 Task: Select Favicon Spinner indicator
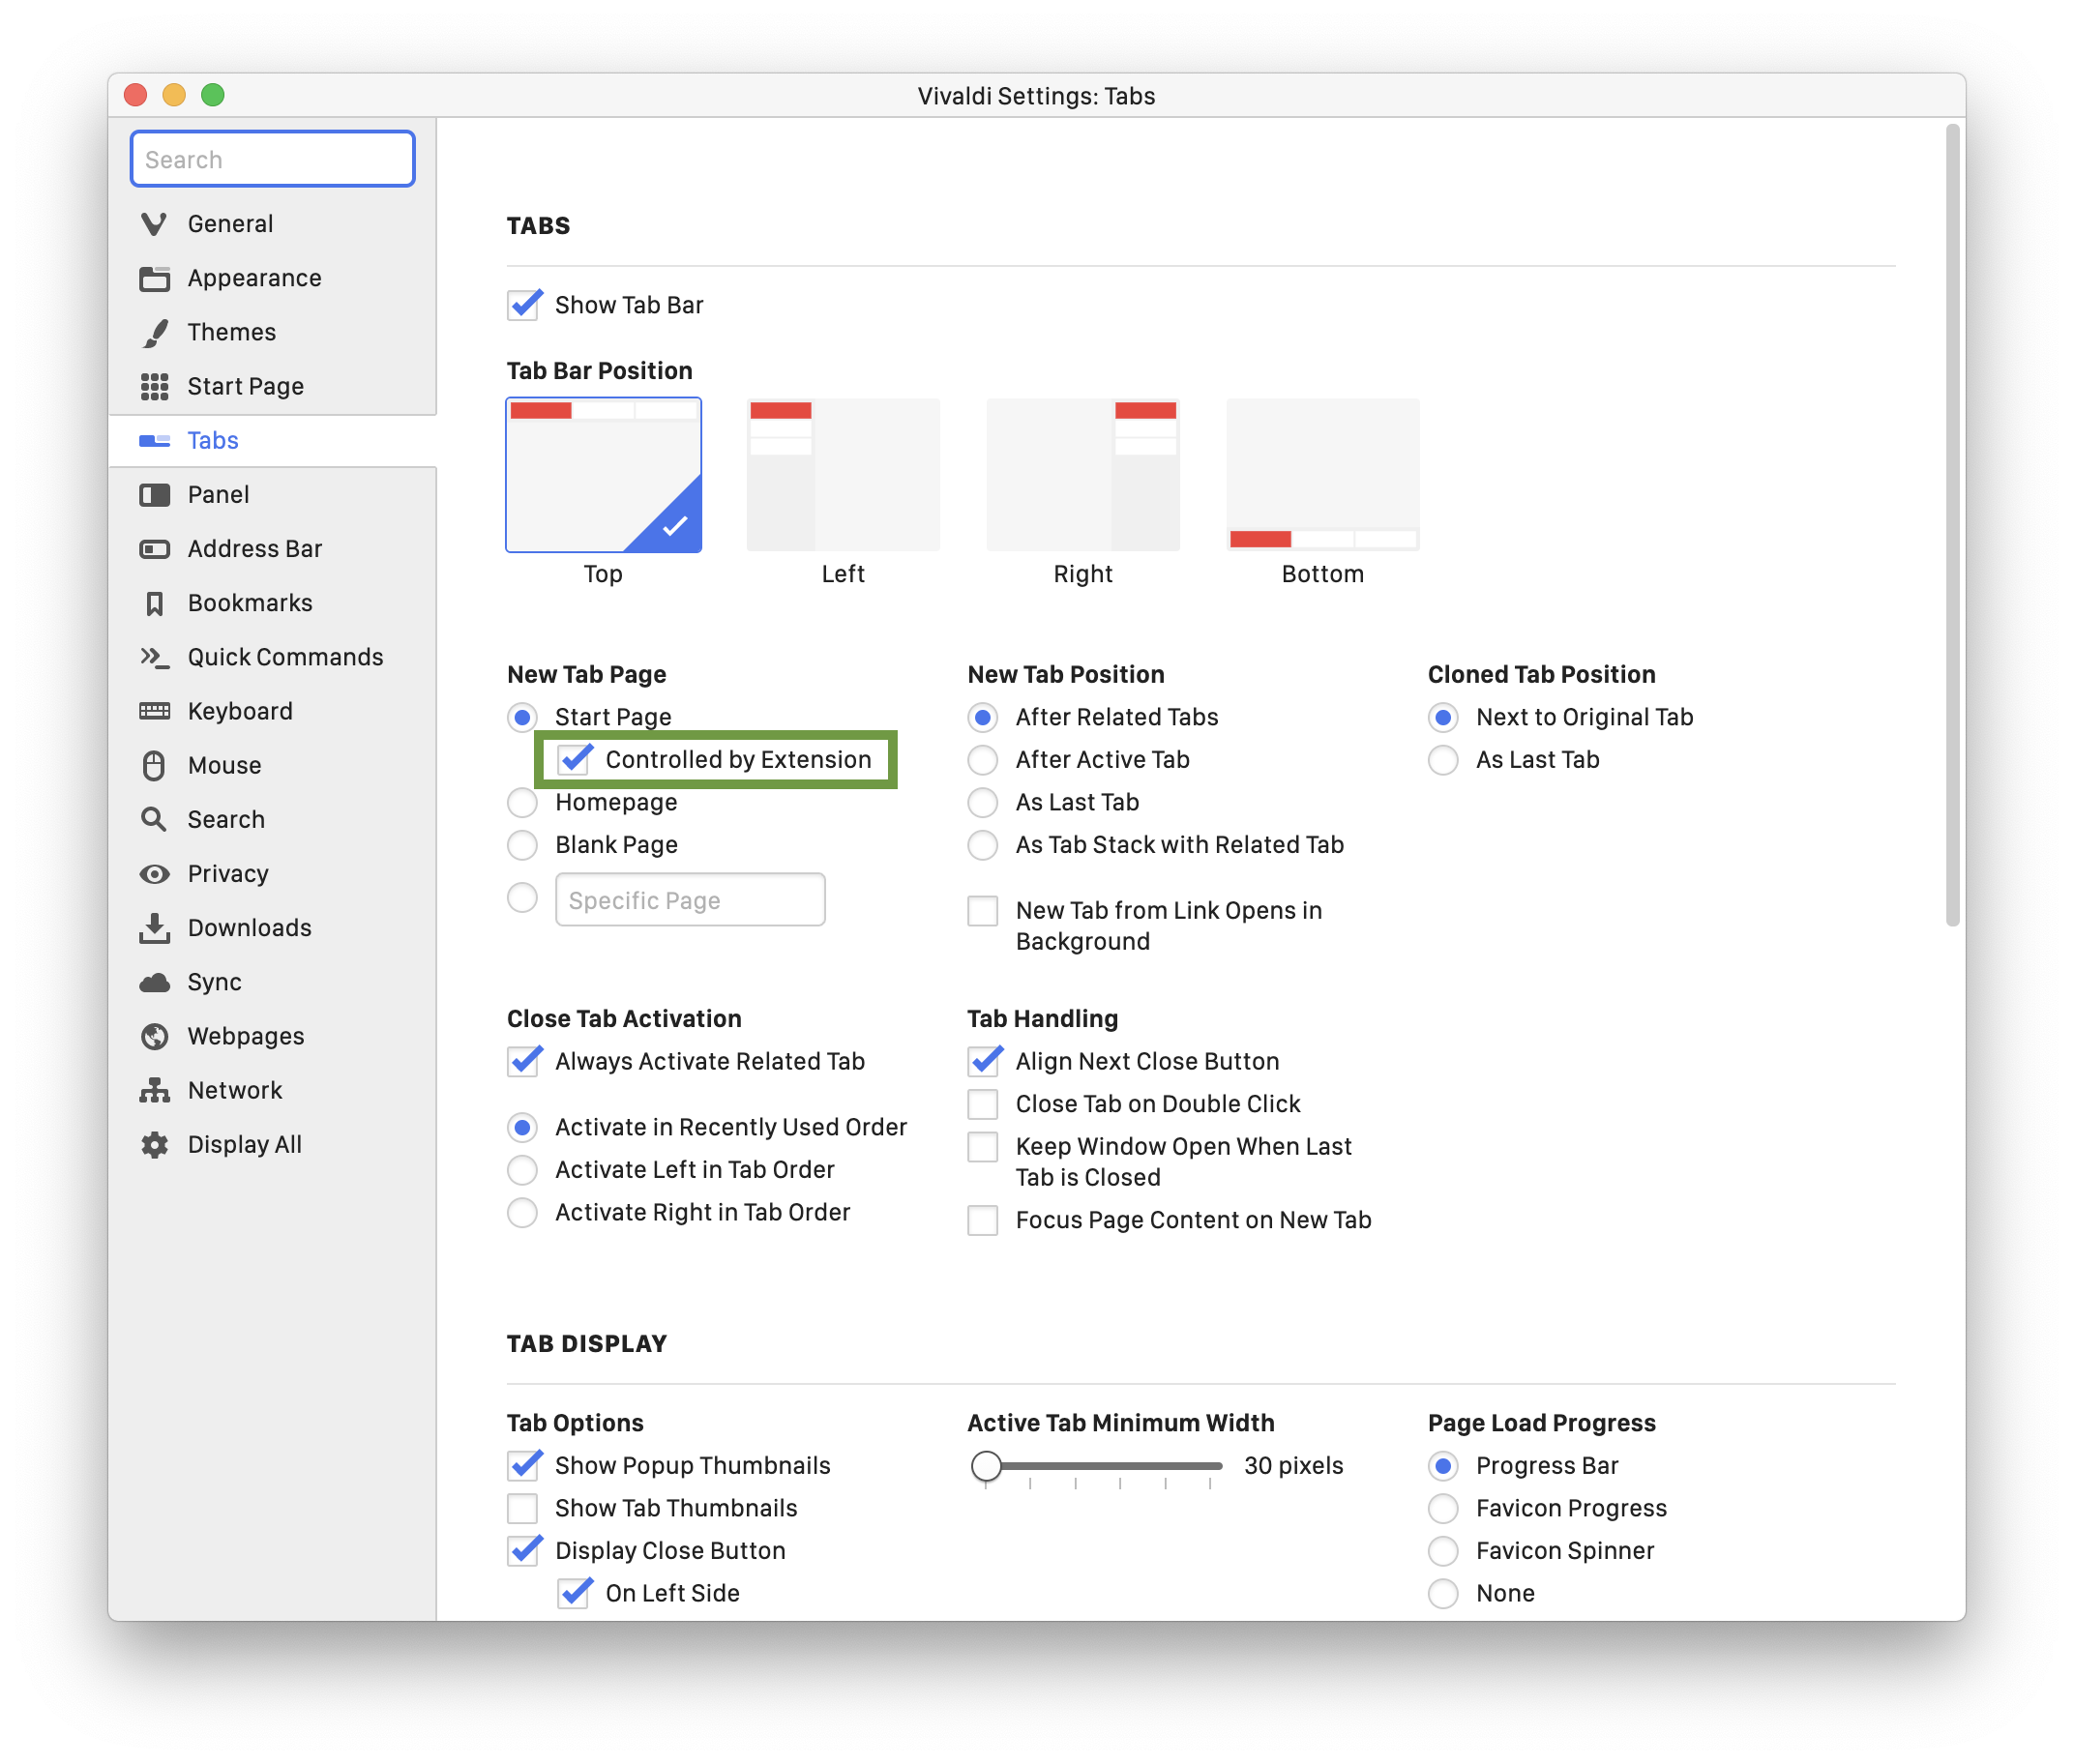(x=1443, y=1551)
